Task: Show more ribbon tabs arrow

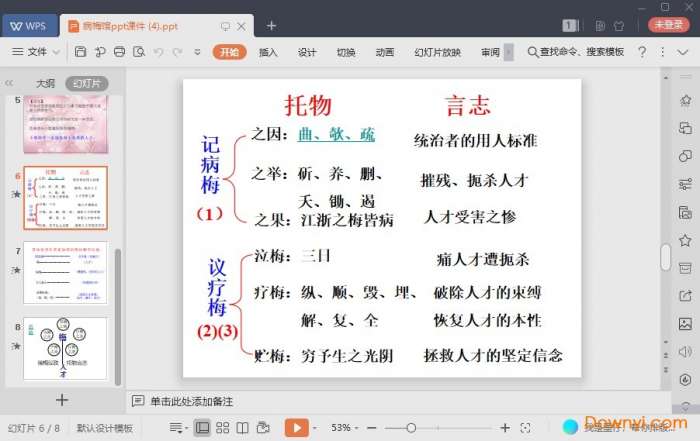Action: pyautogui.click(x=508, y=52)
